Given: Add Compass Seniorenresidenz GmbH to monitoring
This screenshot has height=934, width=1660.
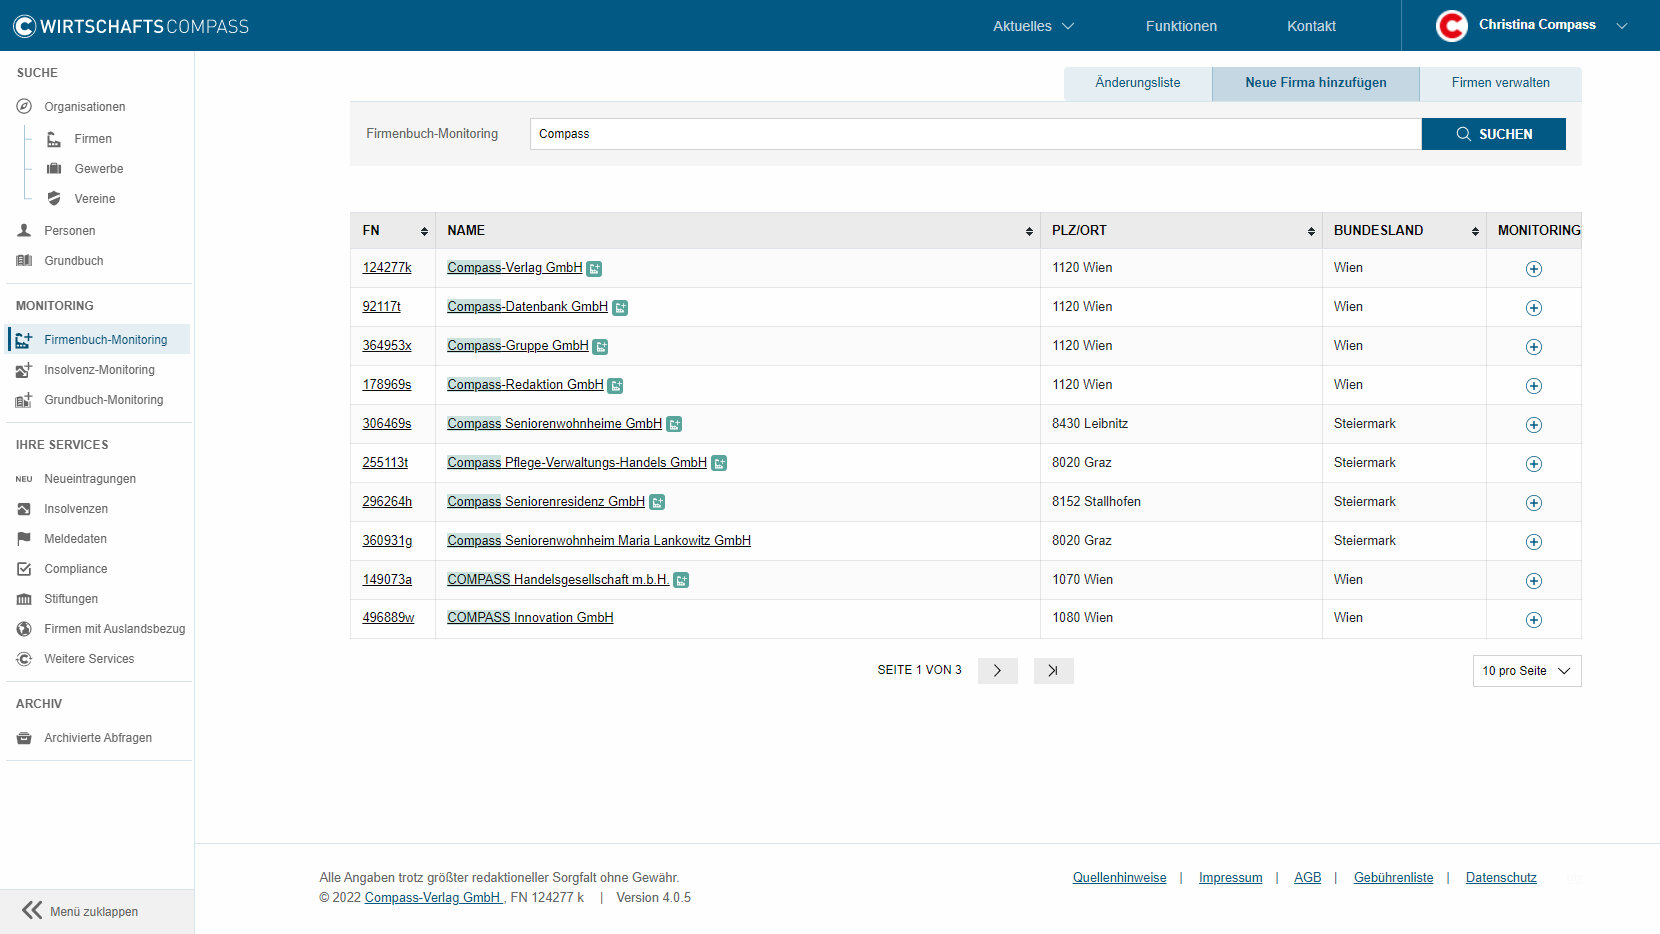Looking at the screenshot, I should coord(1533,503).
